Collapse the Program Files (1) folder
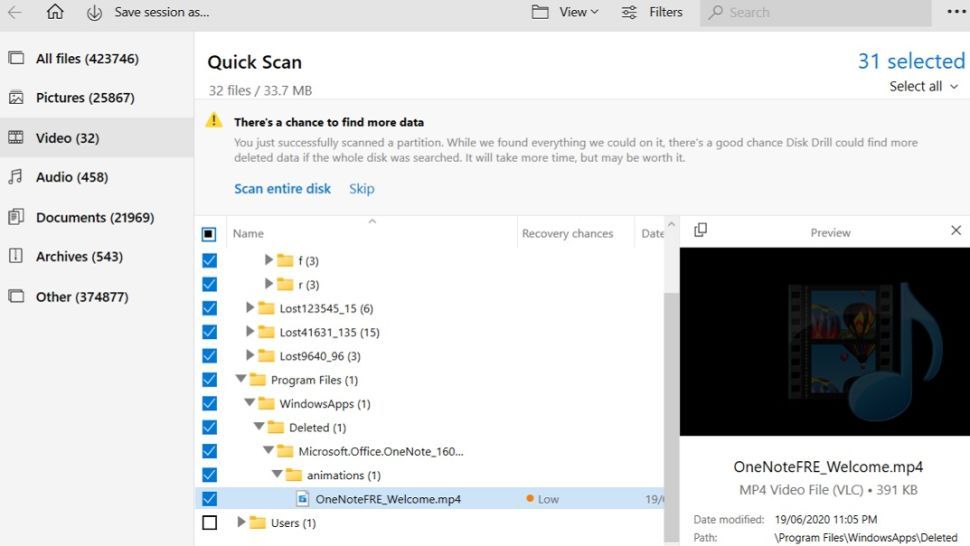The width and height of the screenshot is (970, 546). coord(241,379)
